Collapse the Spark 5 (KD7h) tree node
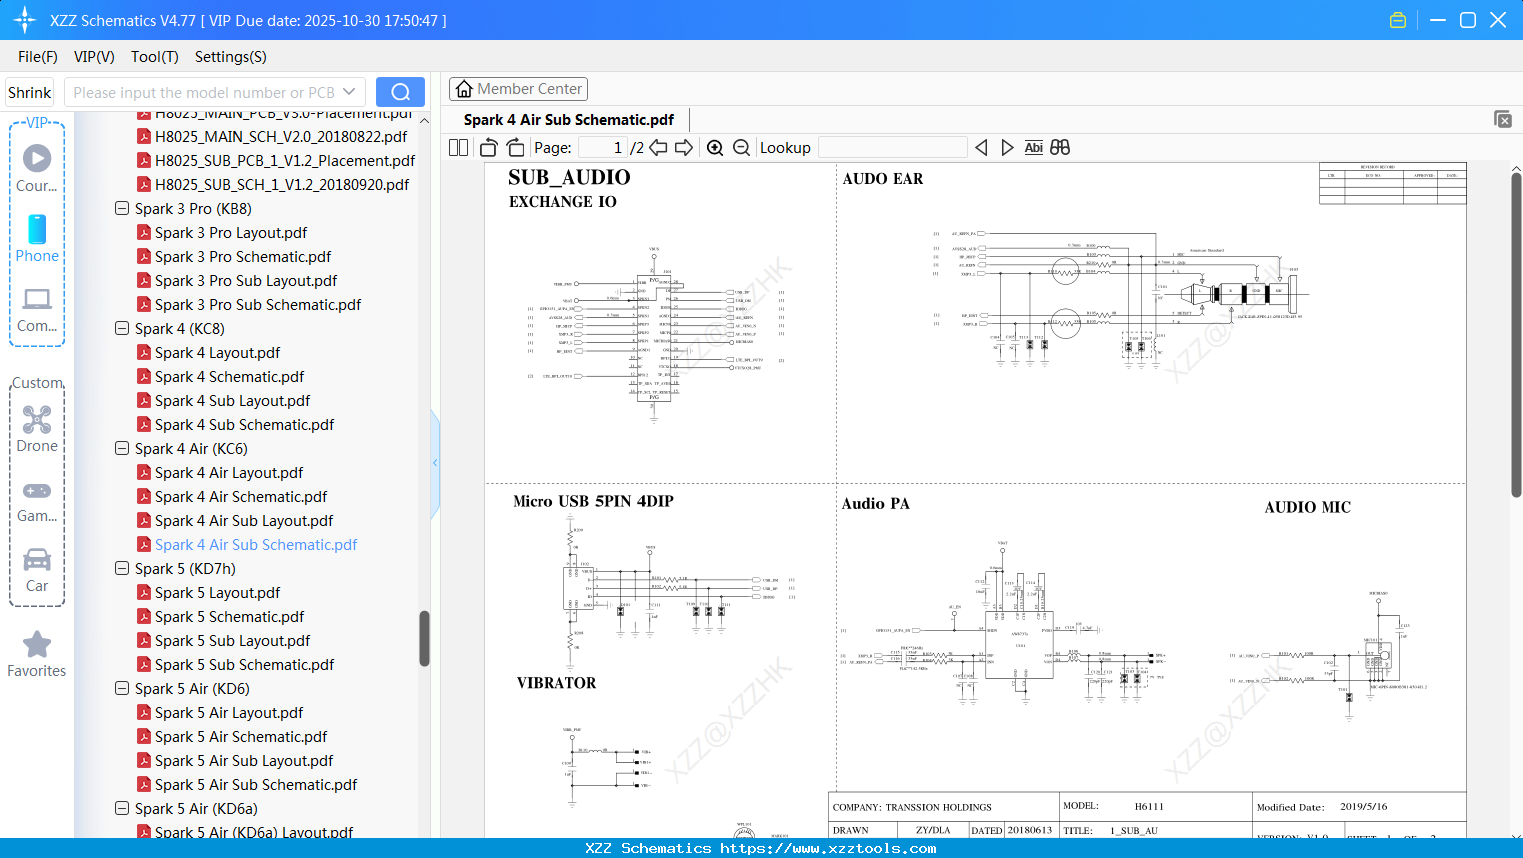Image resolution: width=1523 pixels, height=858 pixels. click(x=121, y=568)
